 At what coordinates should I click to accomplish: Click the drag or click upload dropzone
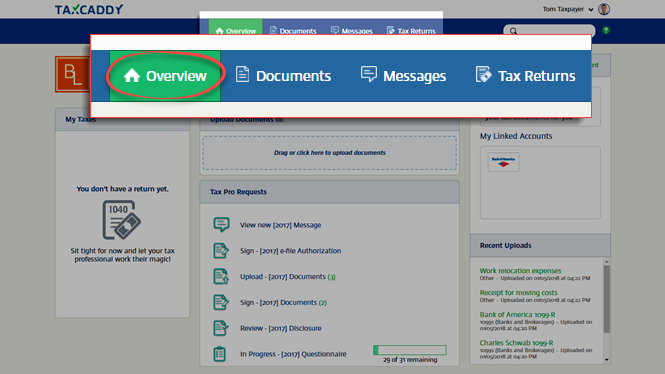330,153
